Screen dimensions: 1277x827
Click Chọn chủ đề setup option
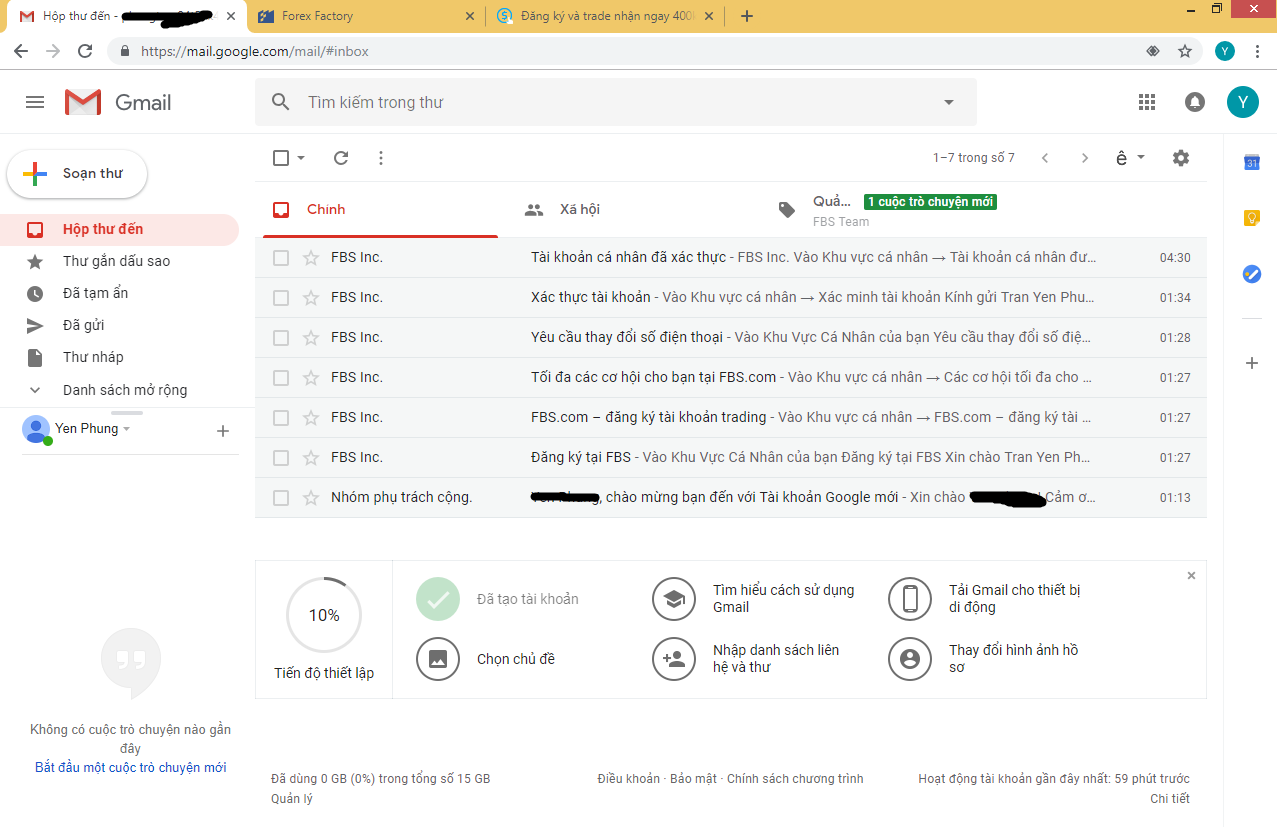click(x=486, y=659)
